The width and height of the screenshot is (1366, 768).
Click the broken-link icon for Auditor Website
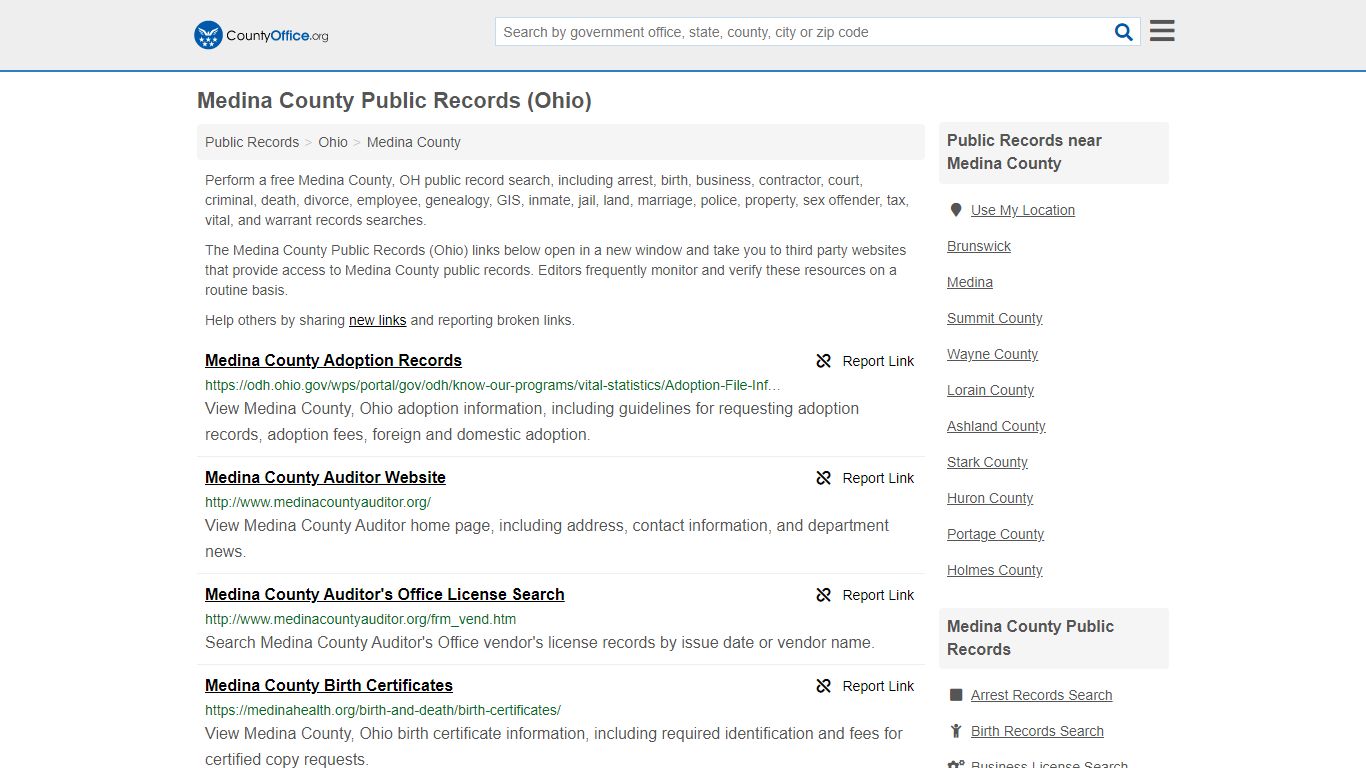tap(824, 478)
